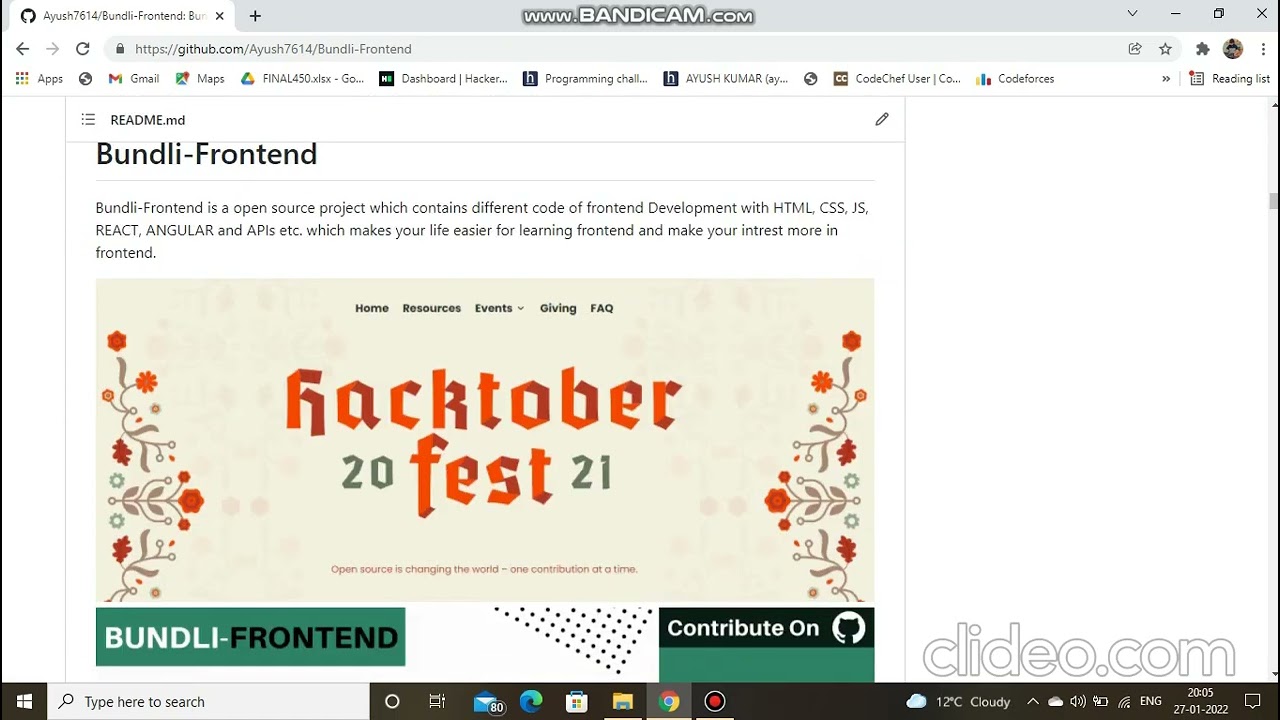Open the Gmail bookmark

134,78
